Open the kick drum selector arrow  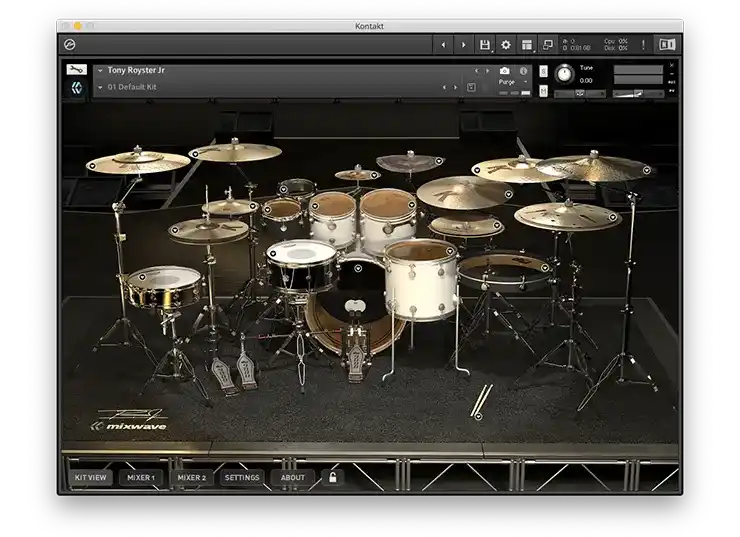tap(358, 268)
